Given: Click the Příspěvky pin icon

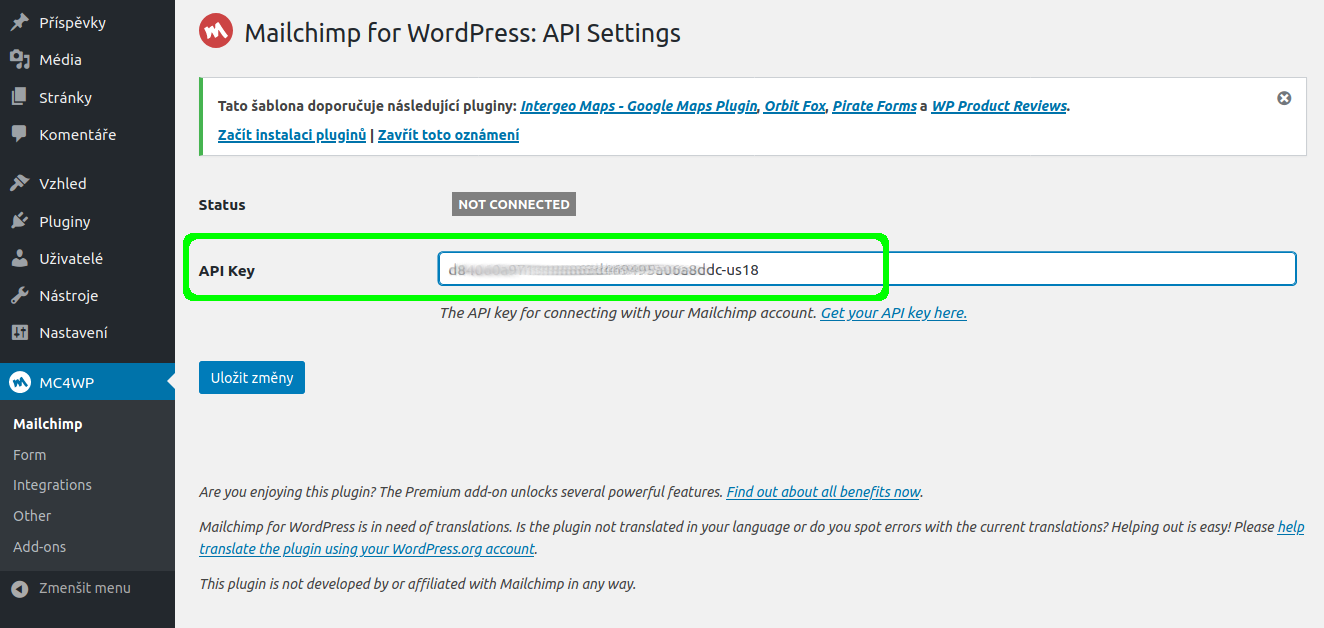Looking at the screenshot, I should click(x=19, y=22).
